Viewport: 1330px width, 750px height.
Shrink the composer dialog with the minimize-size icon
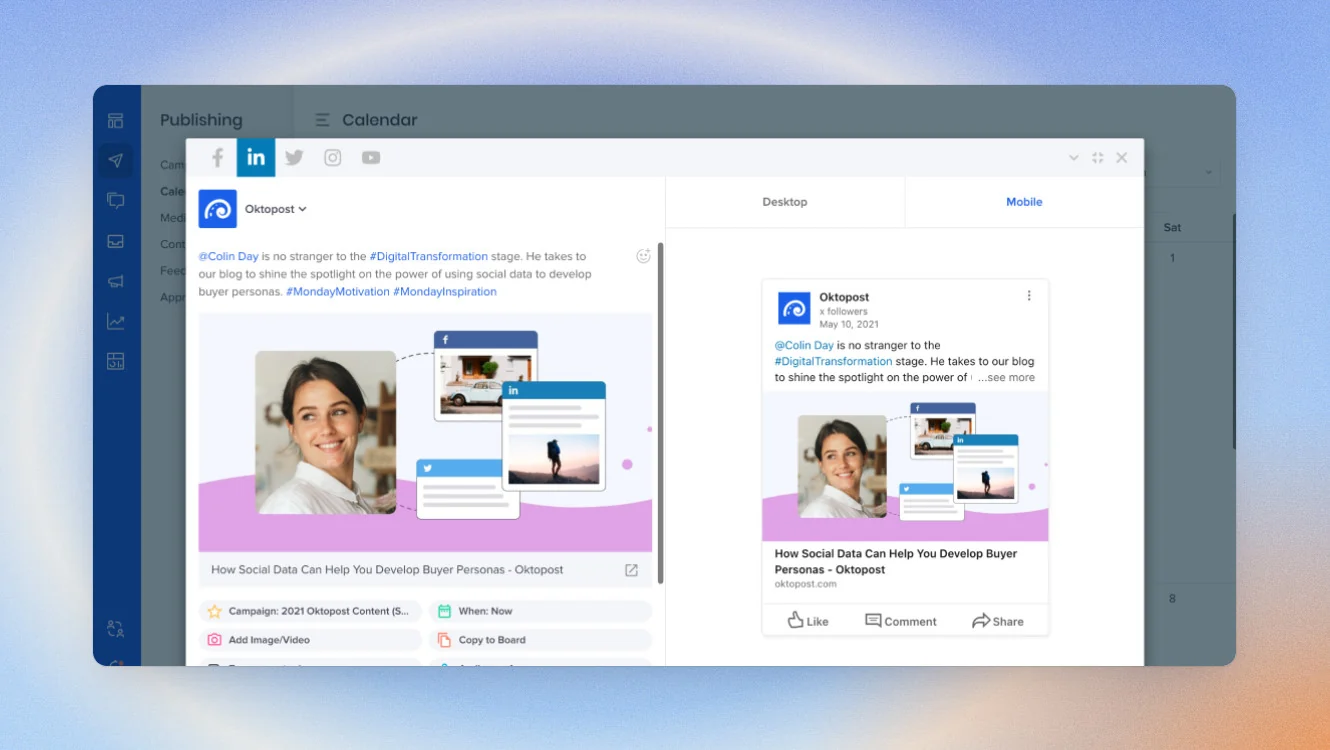(1098, 158)
